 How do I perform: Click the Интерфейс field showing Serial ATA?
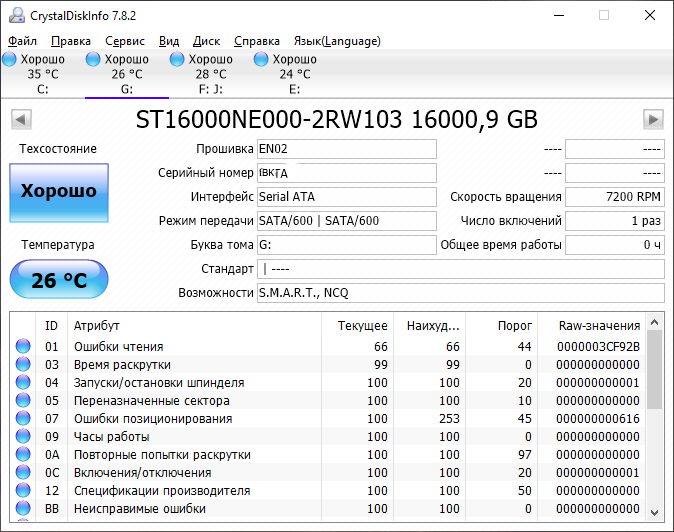click(347, 197)
